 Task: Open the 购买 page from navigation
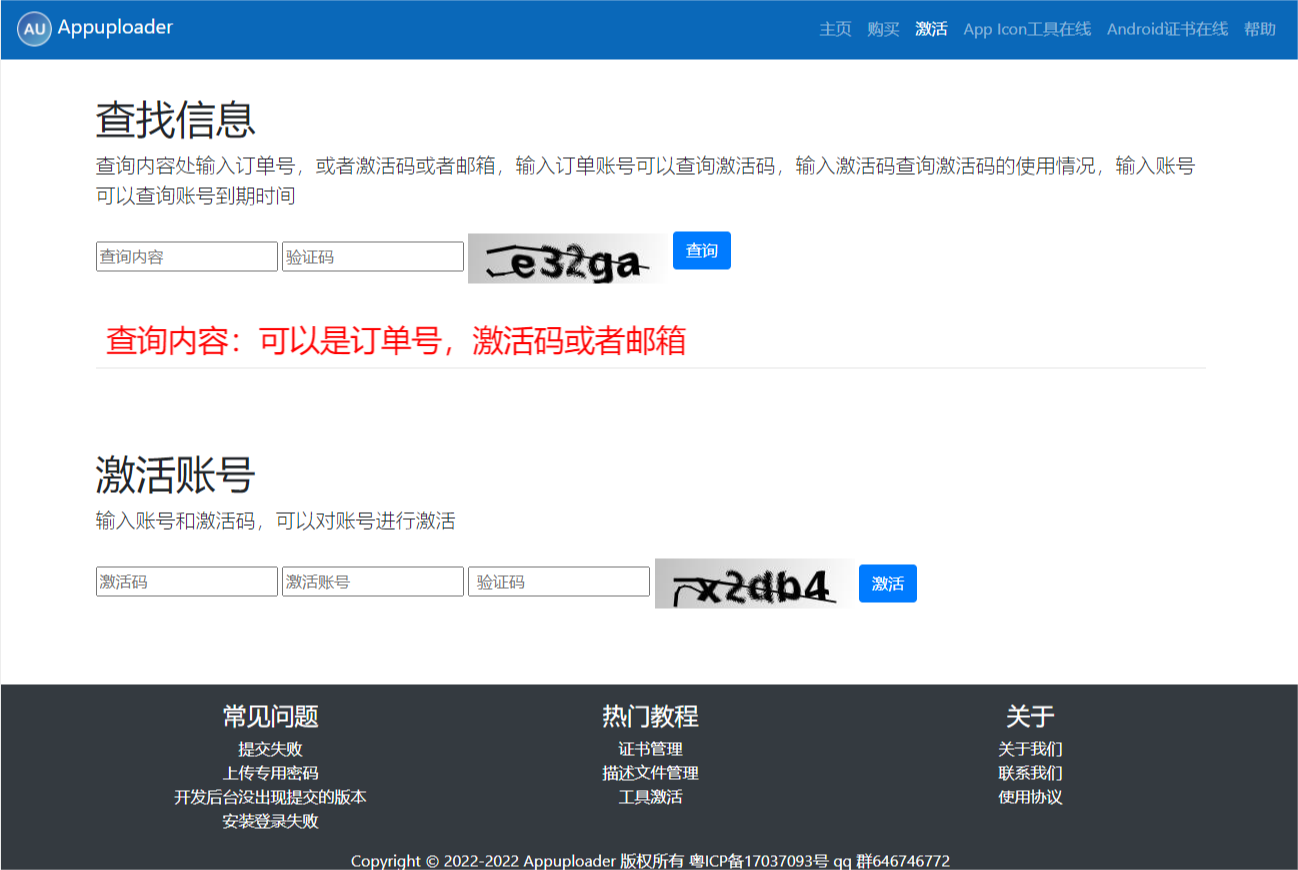883,29
